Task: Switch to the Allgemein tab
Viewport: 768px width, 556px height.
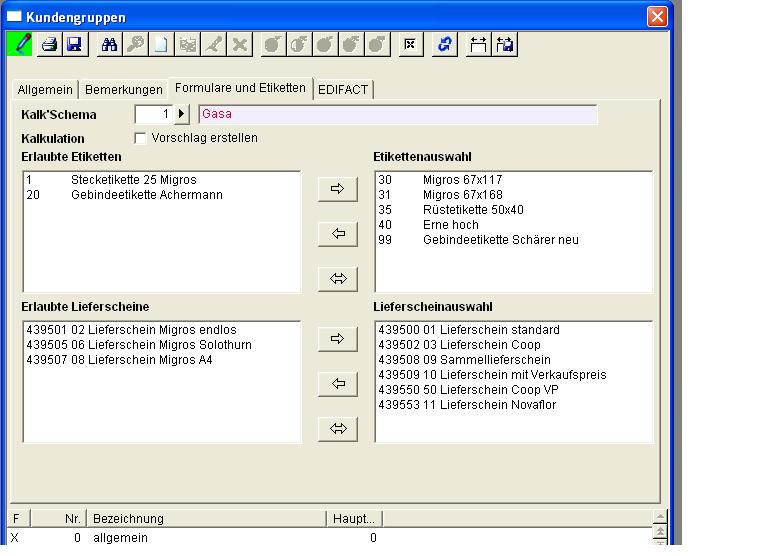Action: click(x=45, y=90)
